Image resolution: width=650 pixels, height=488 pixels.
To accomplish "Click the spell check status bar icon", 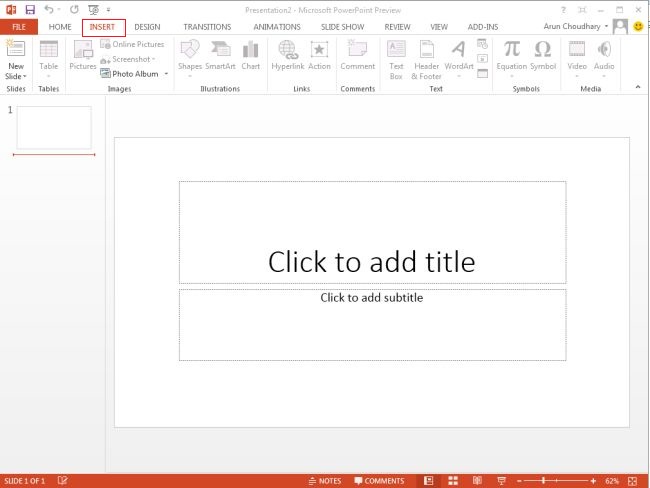I will click(x=62, y=481).
